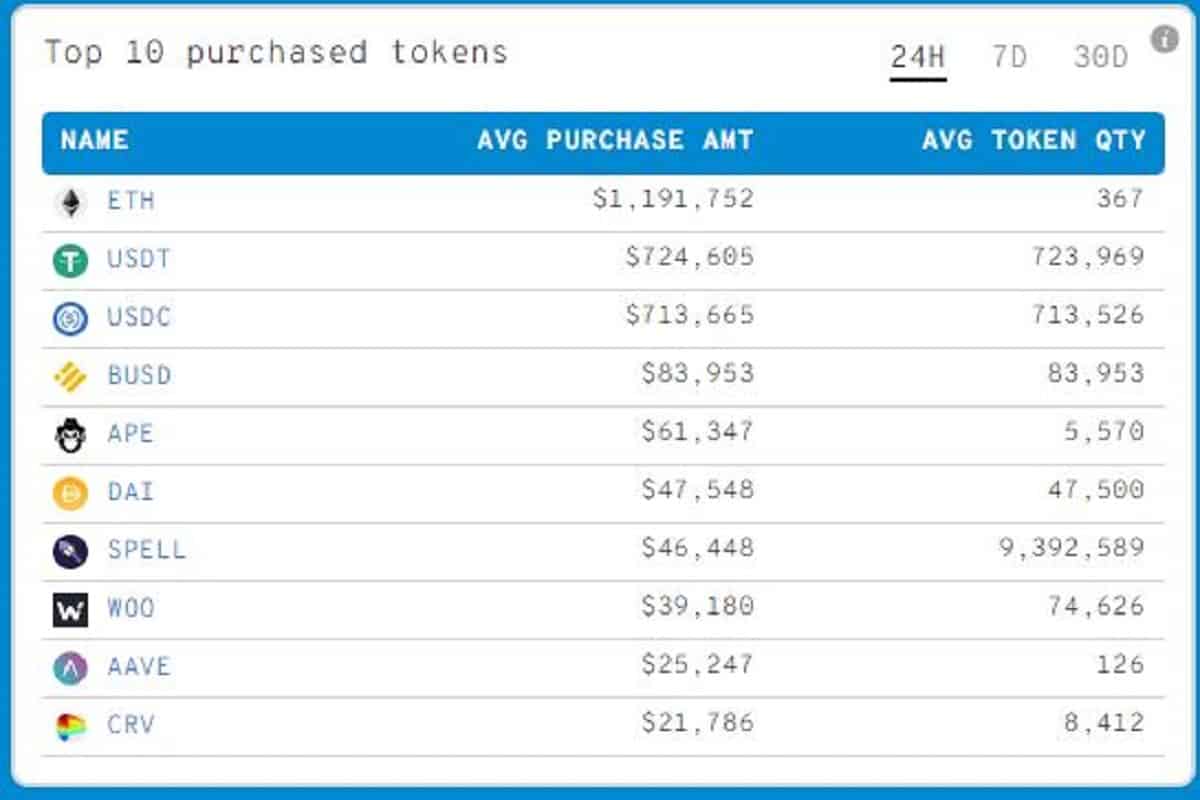Click the dark SPELL token icon
Image resolution: width=1200 pixels, height=800 pixels.
click(x=70, y=551)
